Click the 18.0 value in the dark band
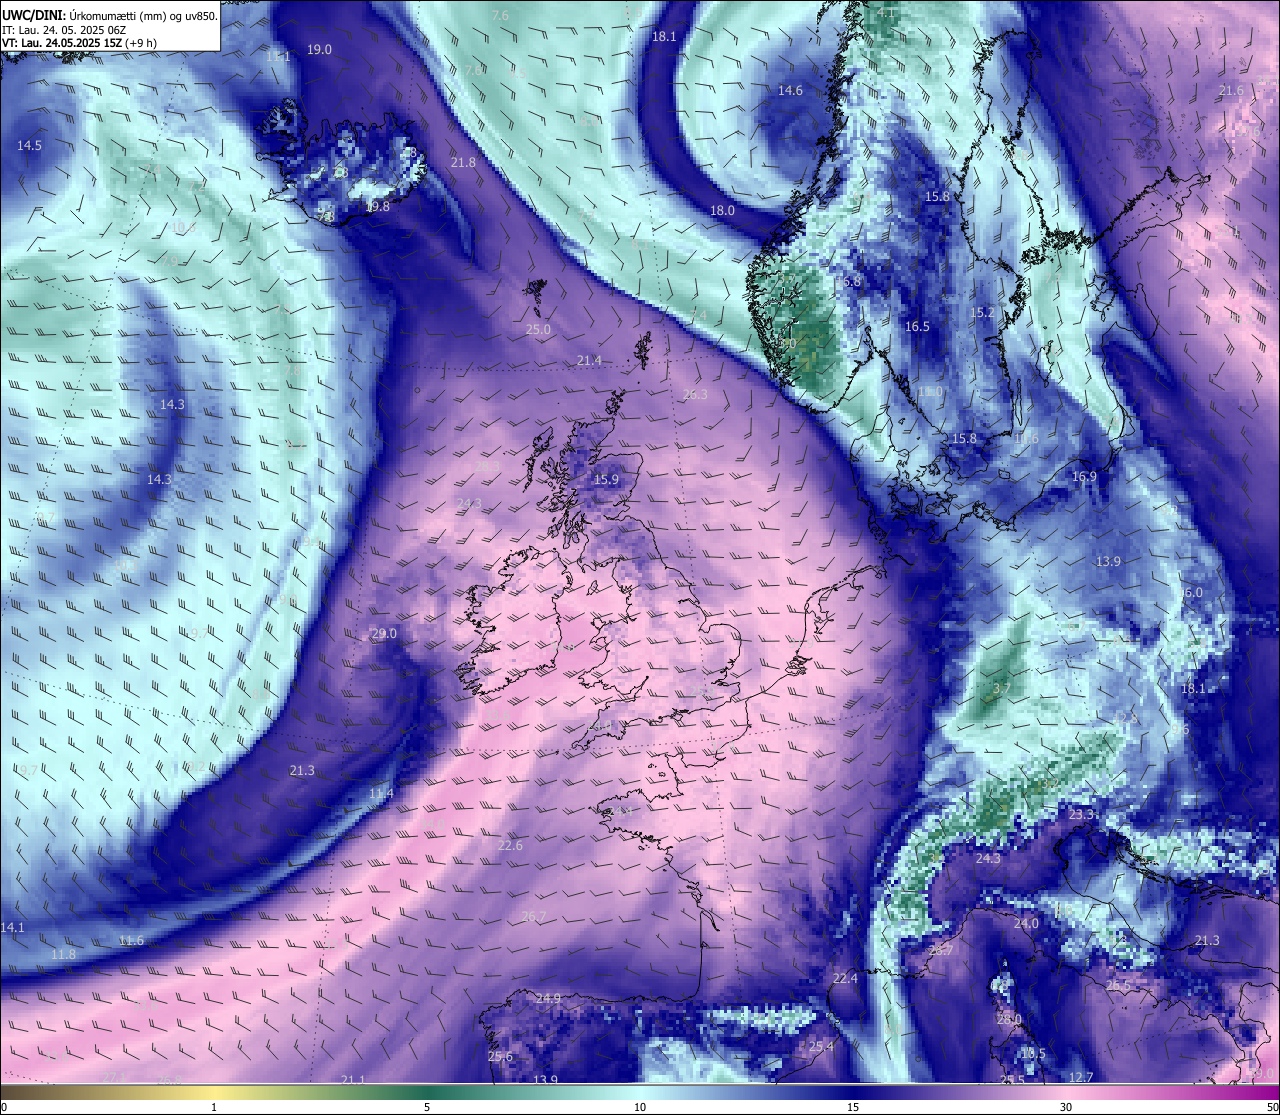Viewport: 1280px width, 1115px height. pos(722,211)
